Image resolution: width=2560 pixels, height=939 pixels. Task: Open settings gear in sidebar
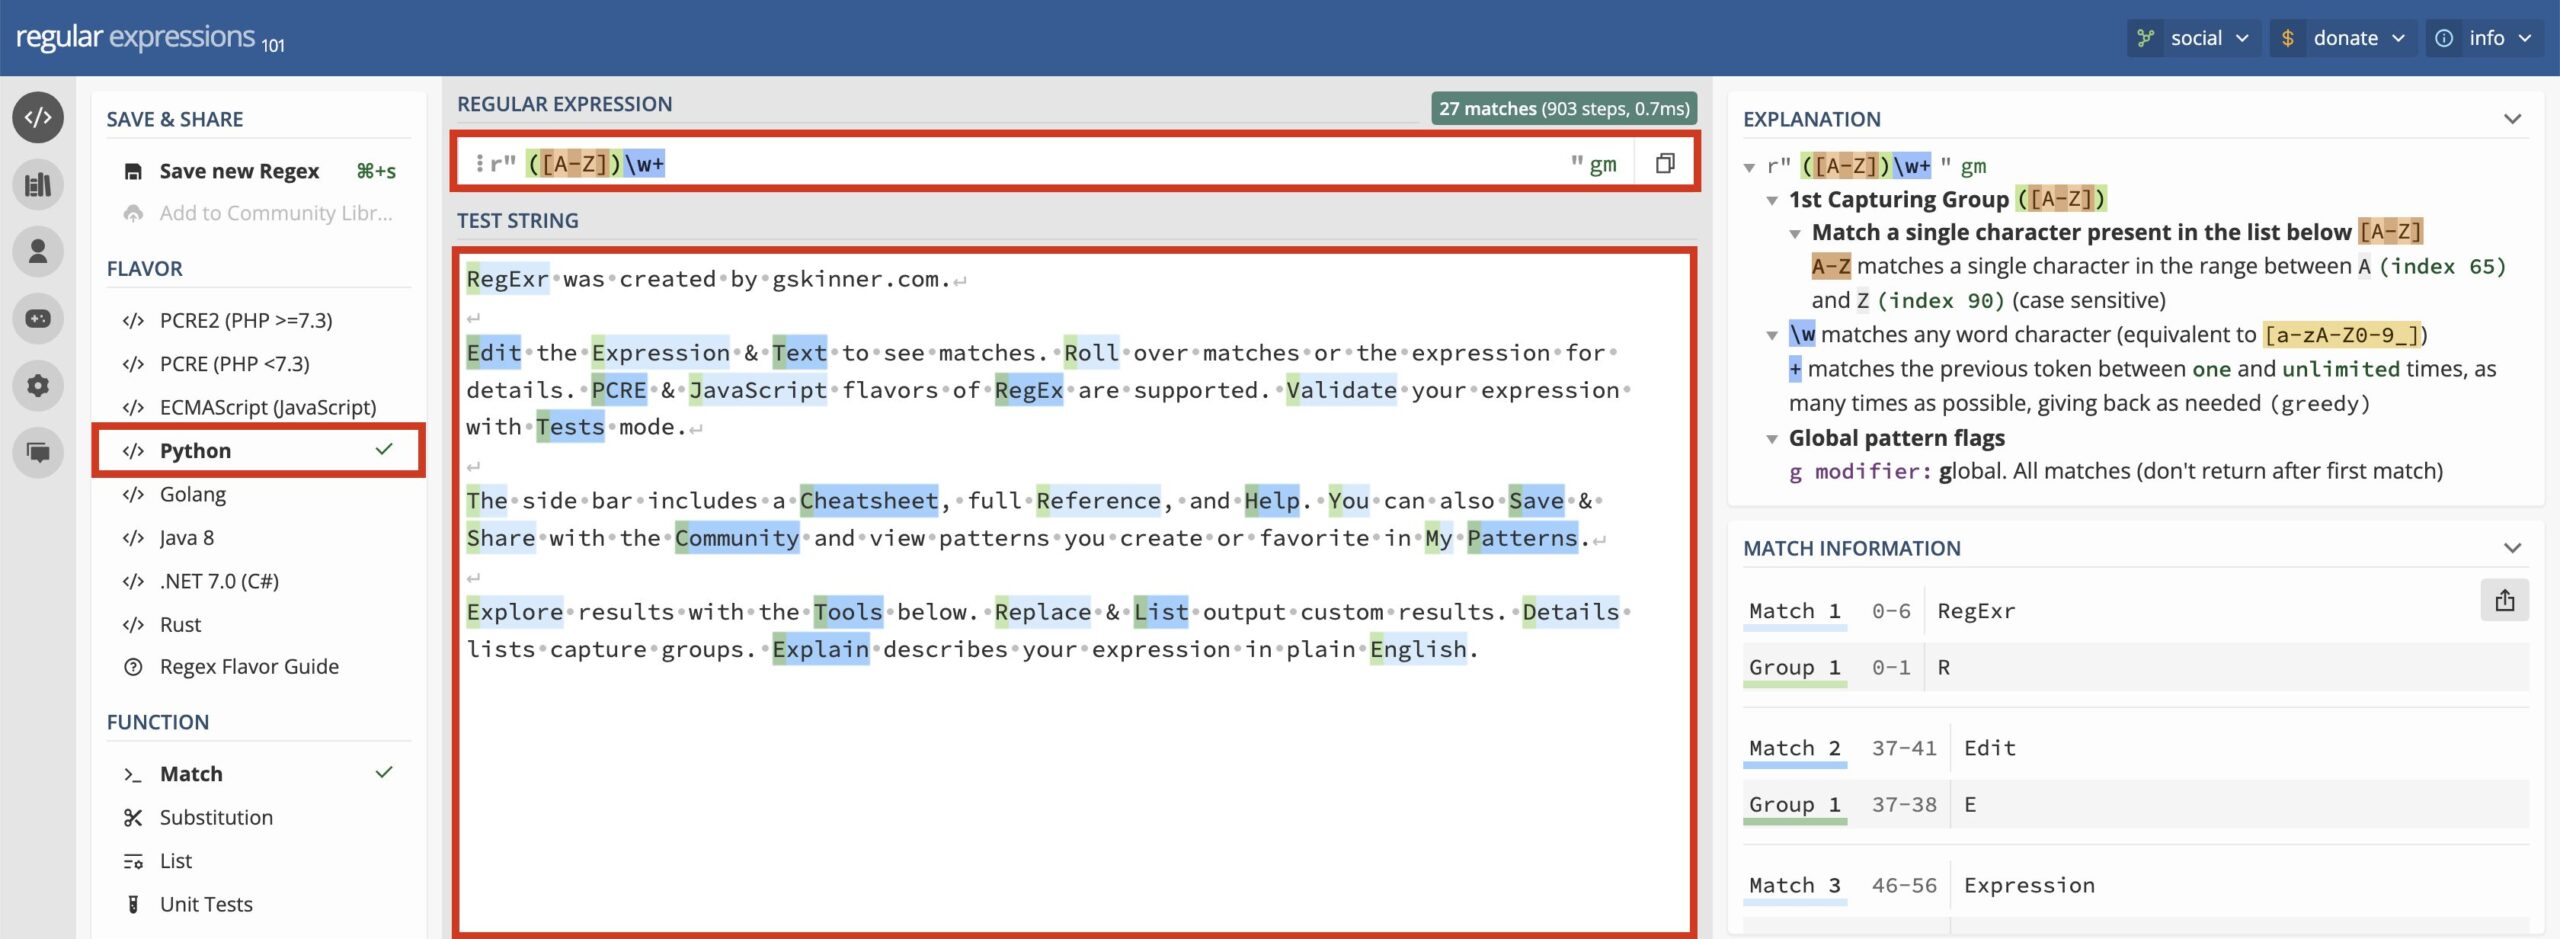click(x=38, y=385)
